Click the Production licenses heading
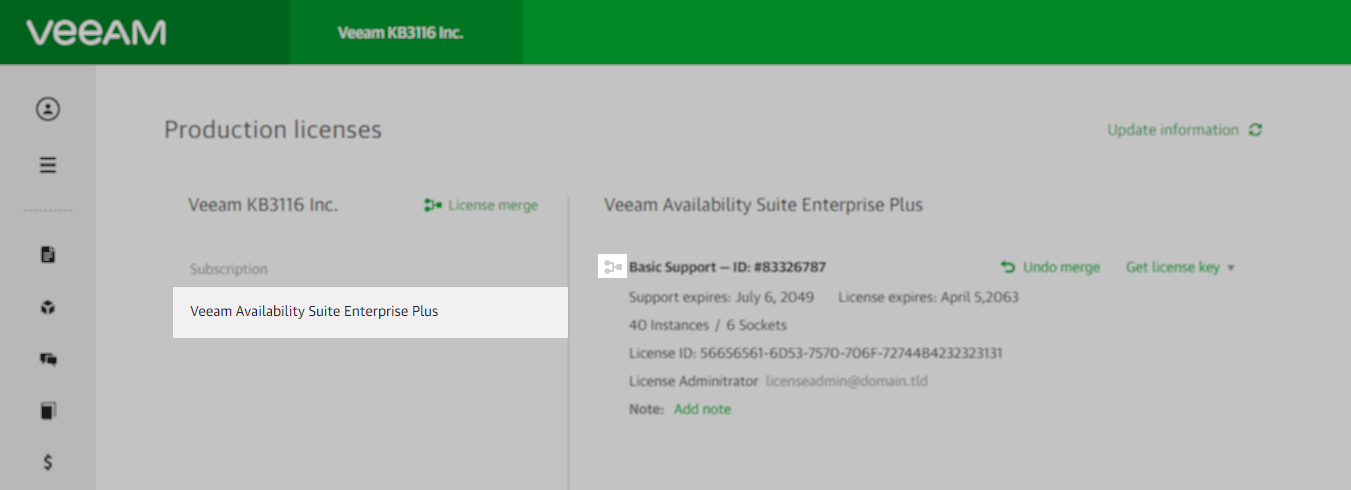1351x490 pixels. [x=273, y=130]
